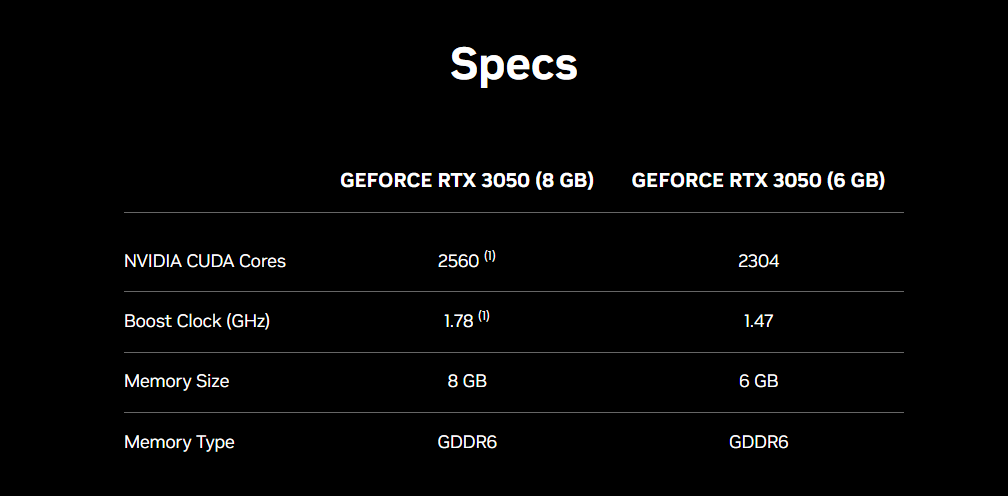
Task: Click the 1.78 boost clock value
Action: pyautogui.click(x=458, y=321)
